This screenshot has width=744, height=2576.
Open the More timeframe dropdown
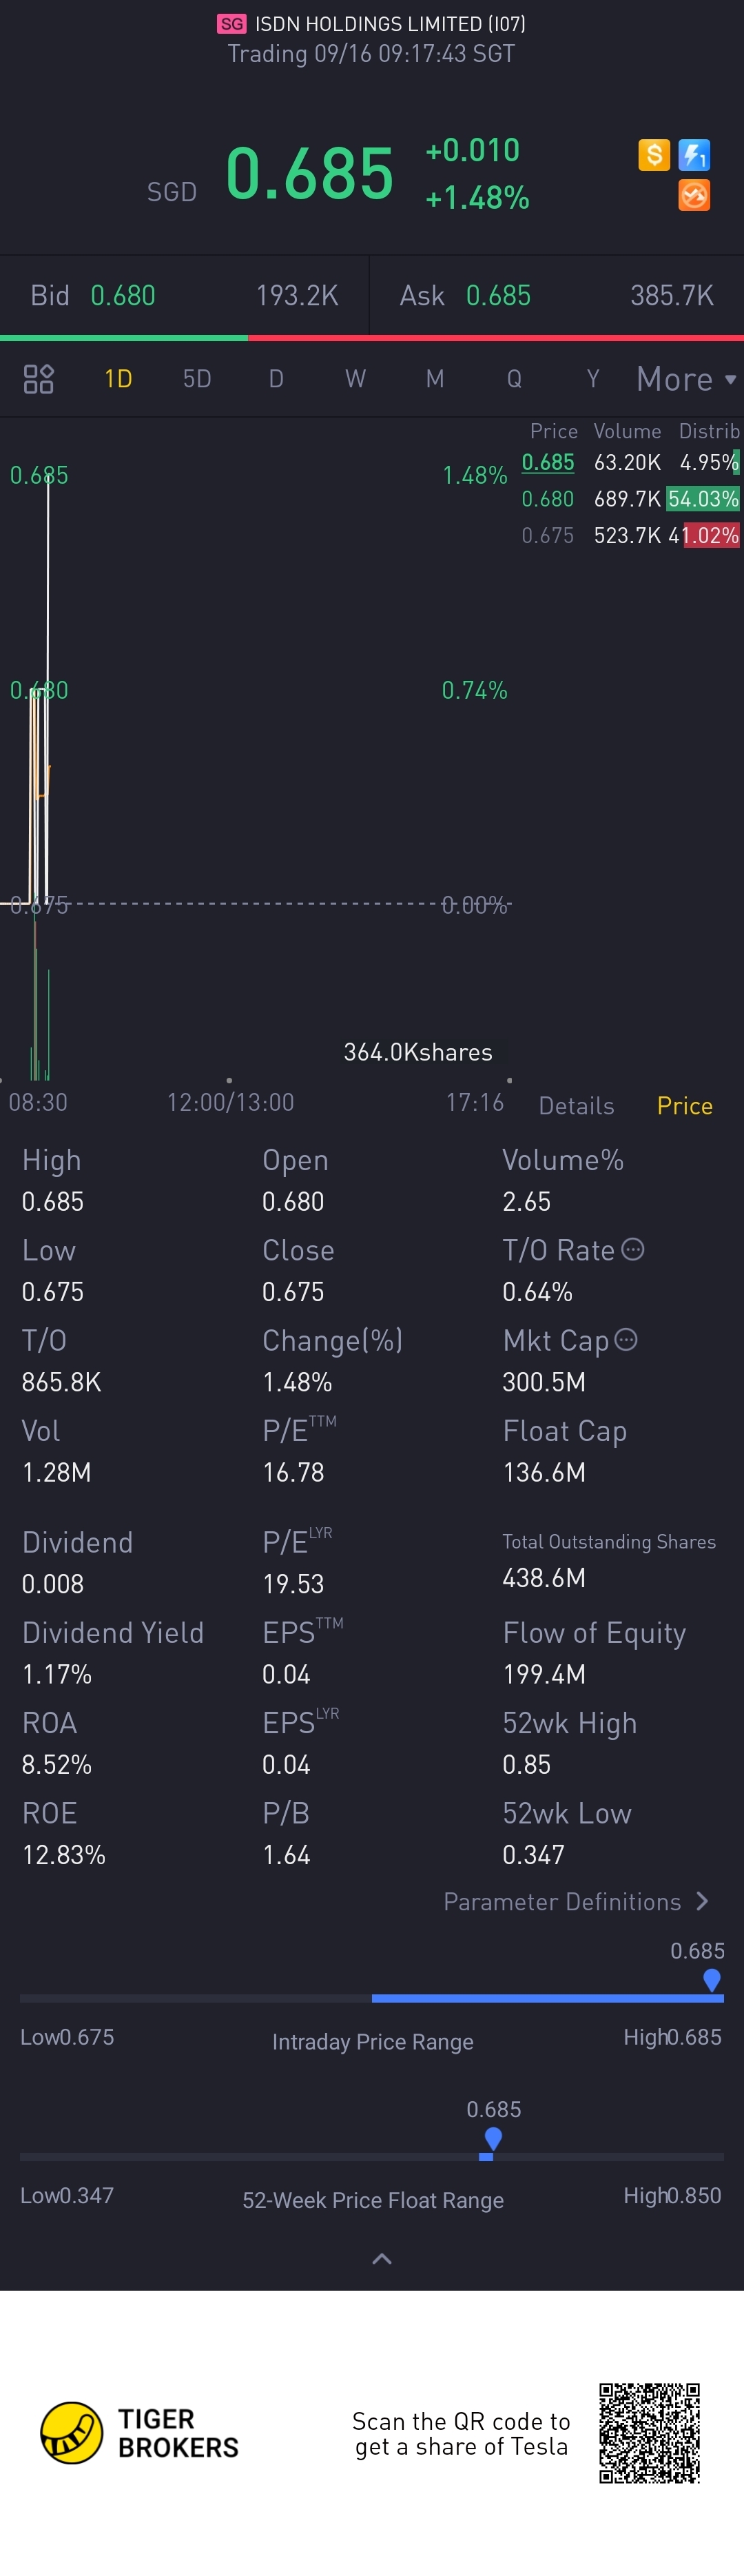point(686,379)
